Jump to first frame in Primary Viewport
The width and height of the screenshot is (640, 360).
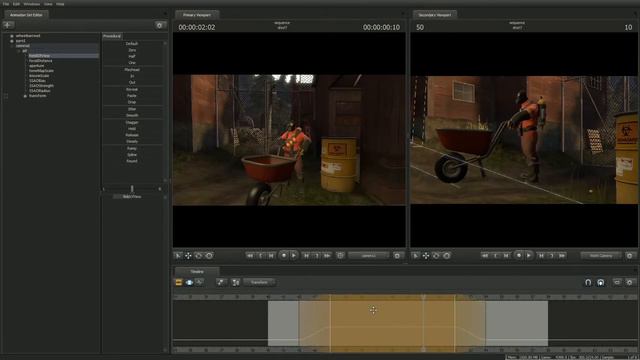click(249, 256)
